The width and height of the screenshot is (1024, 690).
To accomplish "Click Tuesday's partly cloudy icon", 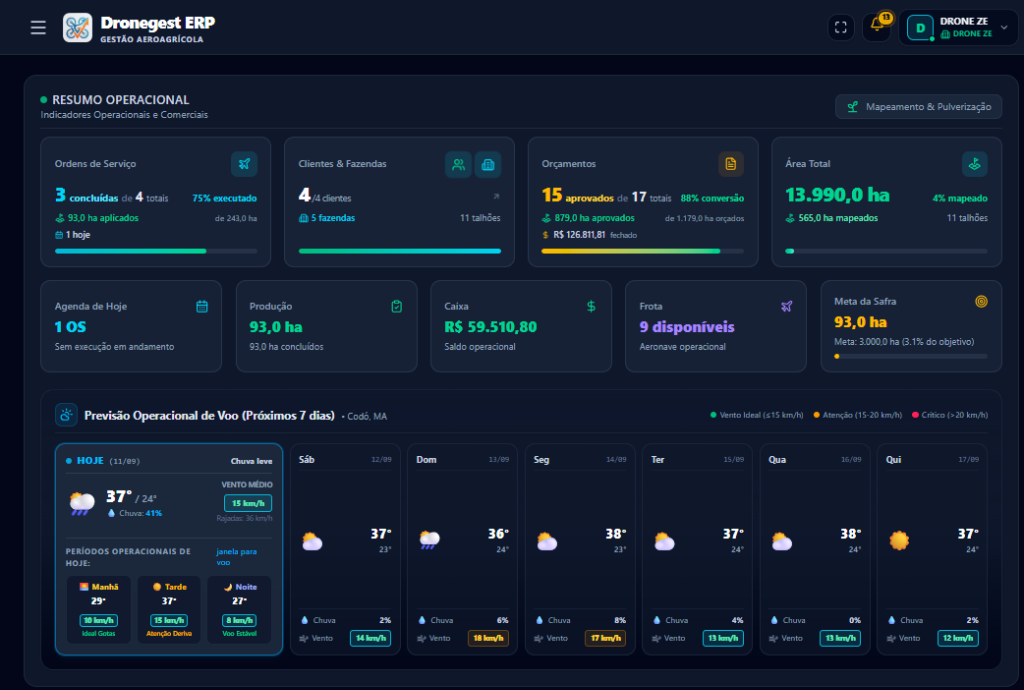I will tap(664, 541).
